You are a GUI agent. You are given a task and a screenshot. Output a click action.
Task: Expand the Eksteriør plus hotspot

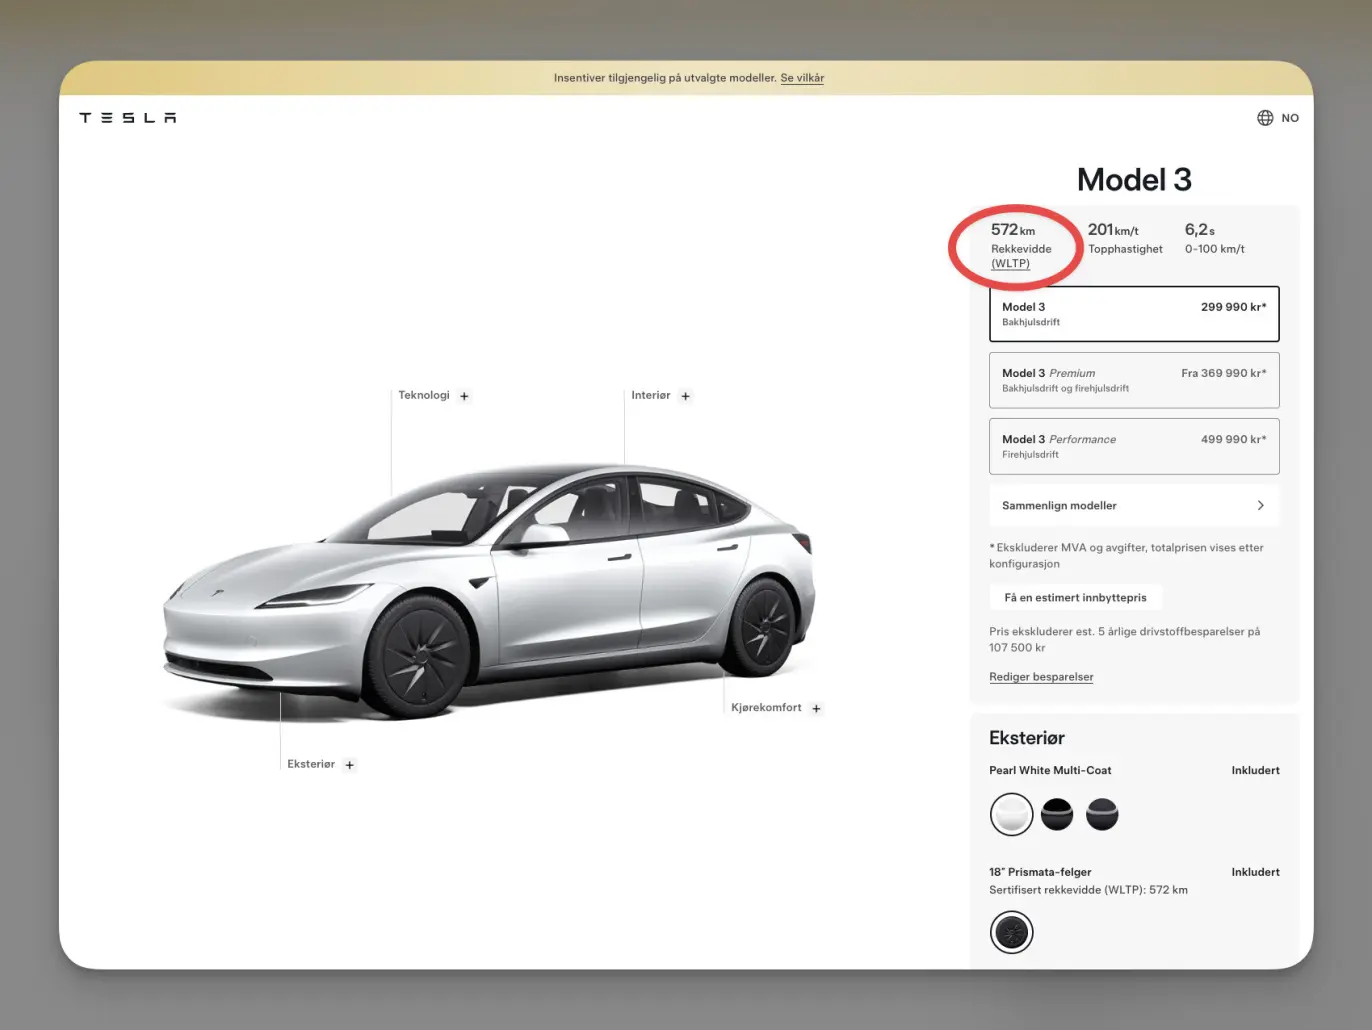(349, 765)
